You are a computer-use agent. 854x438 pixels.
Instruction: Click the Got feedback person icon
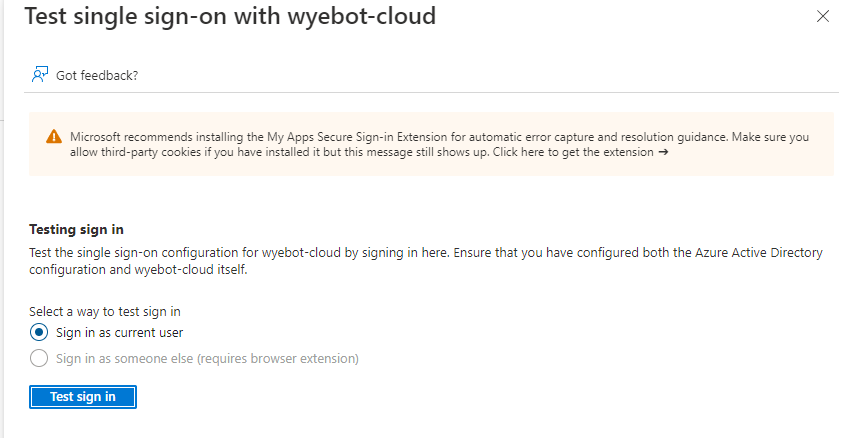[40, 75]
